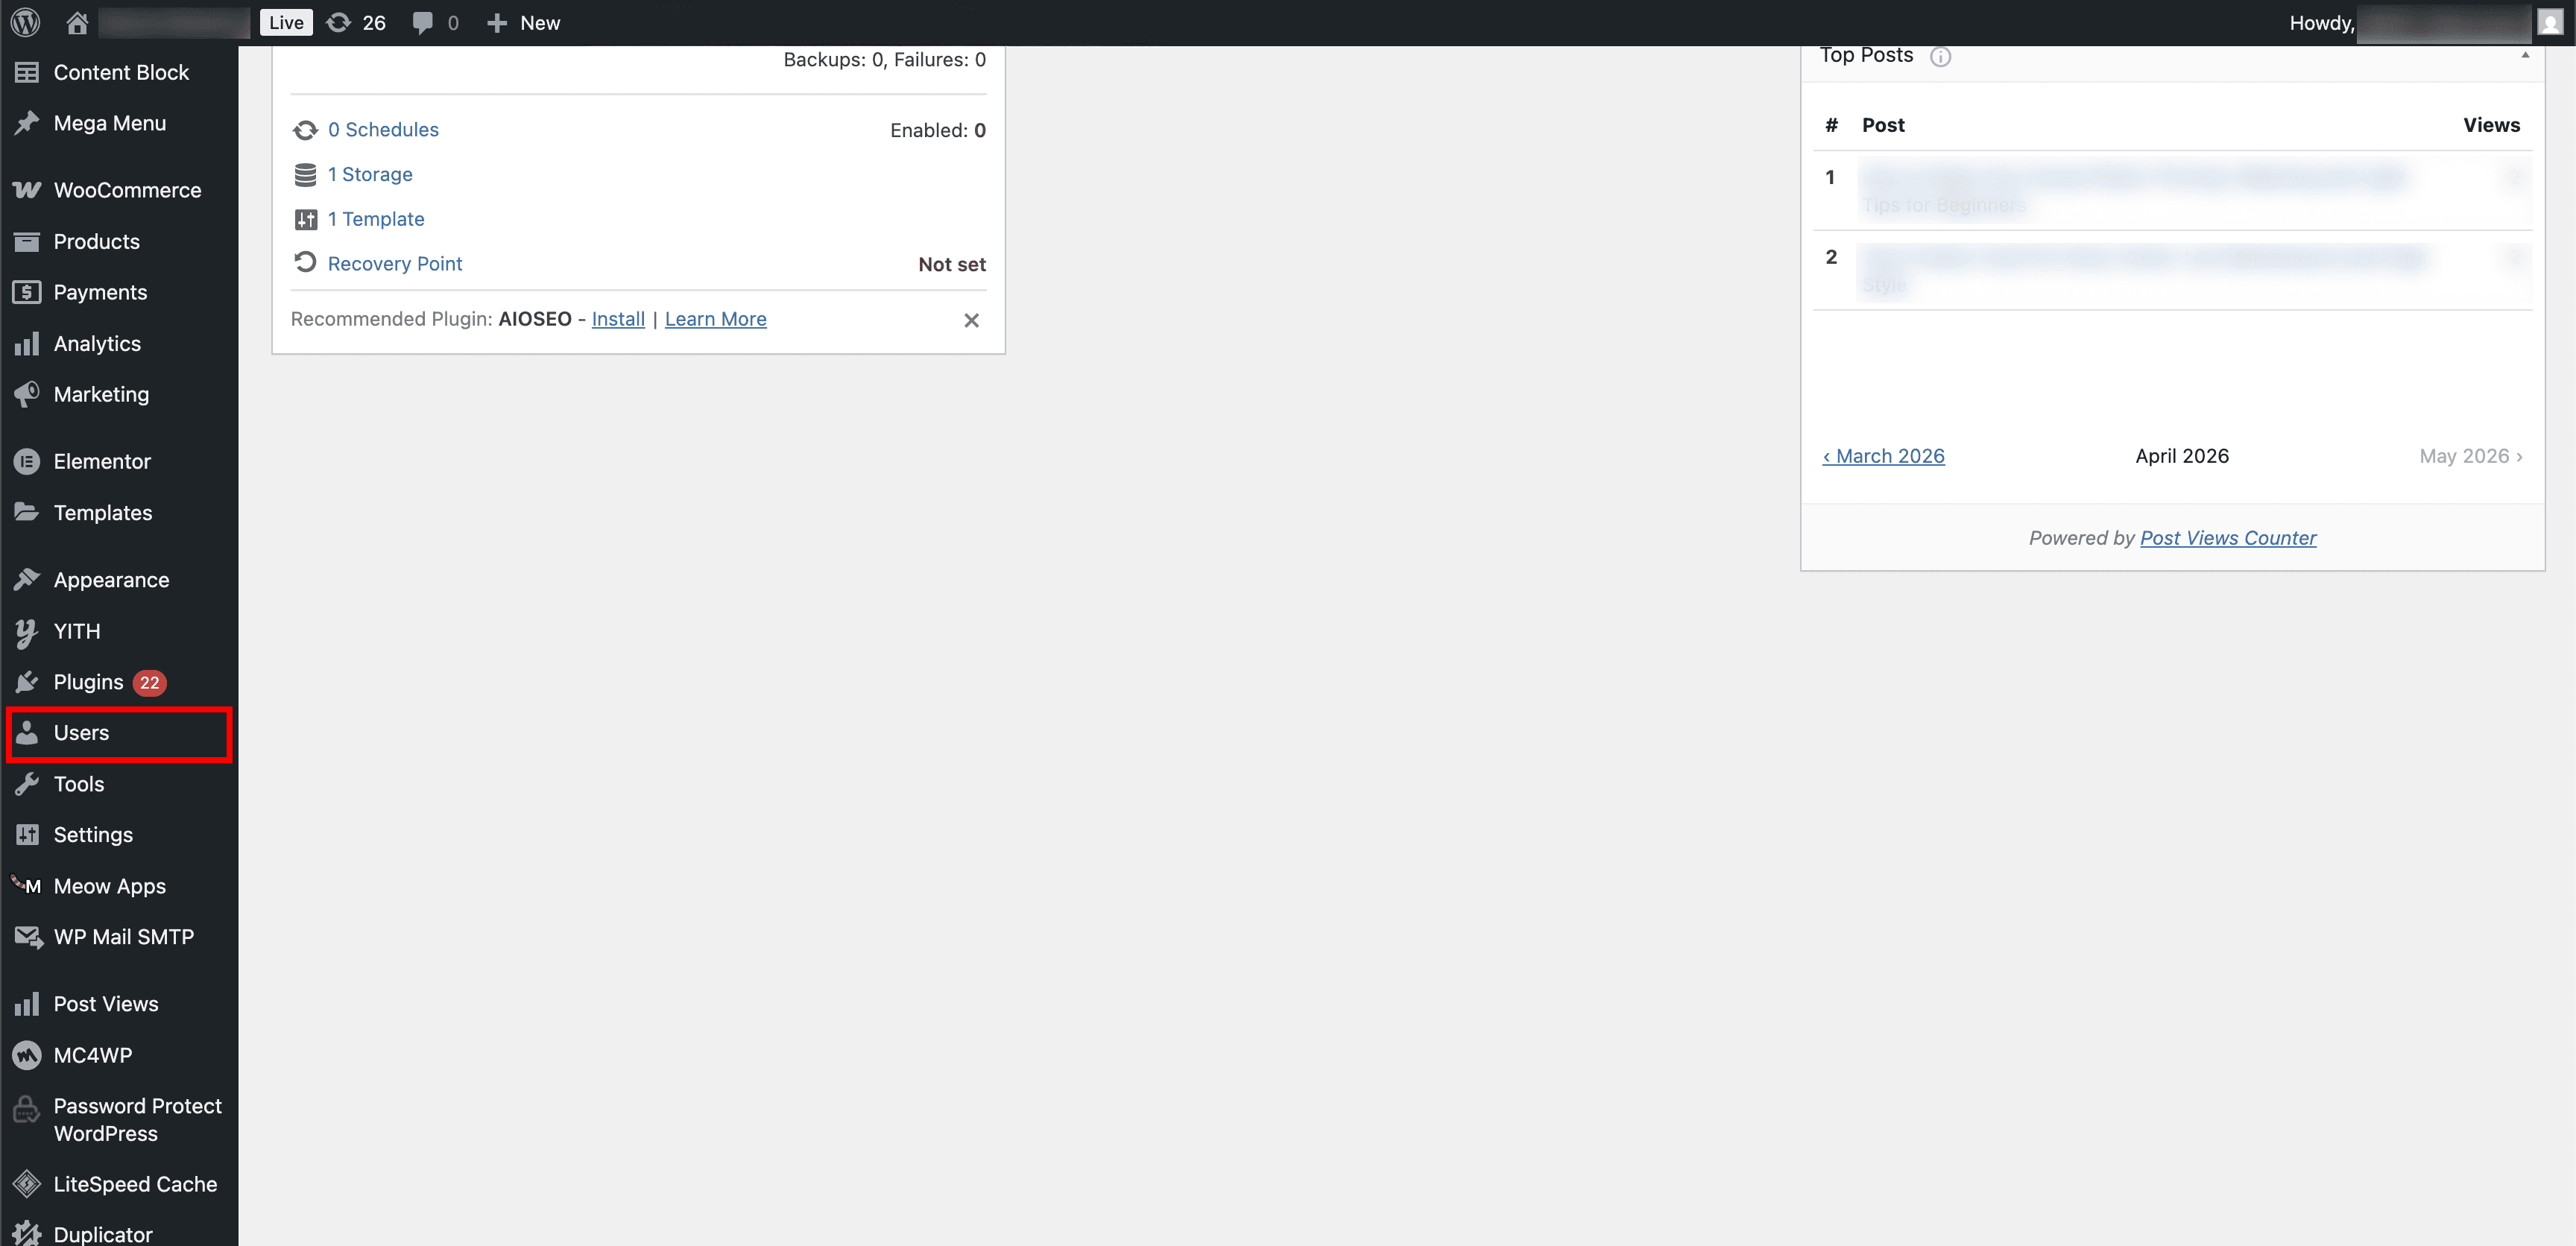This screenshot has height=1246, width=2576.
Task: Install the recommended AIOSEO plugin
Action: [617, 319]
